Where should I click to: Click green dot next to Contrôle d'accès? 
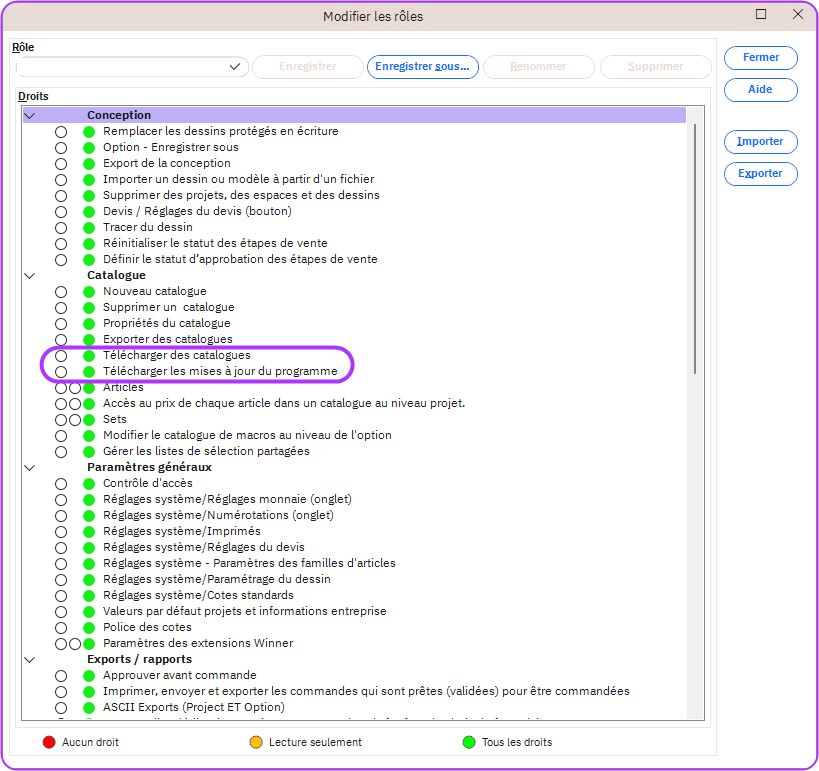pyautogui.click(x=89, y=483)
